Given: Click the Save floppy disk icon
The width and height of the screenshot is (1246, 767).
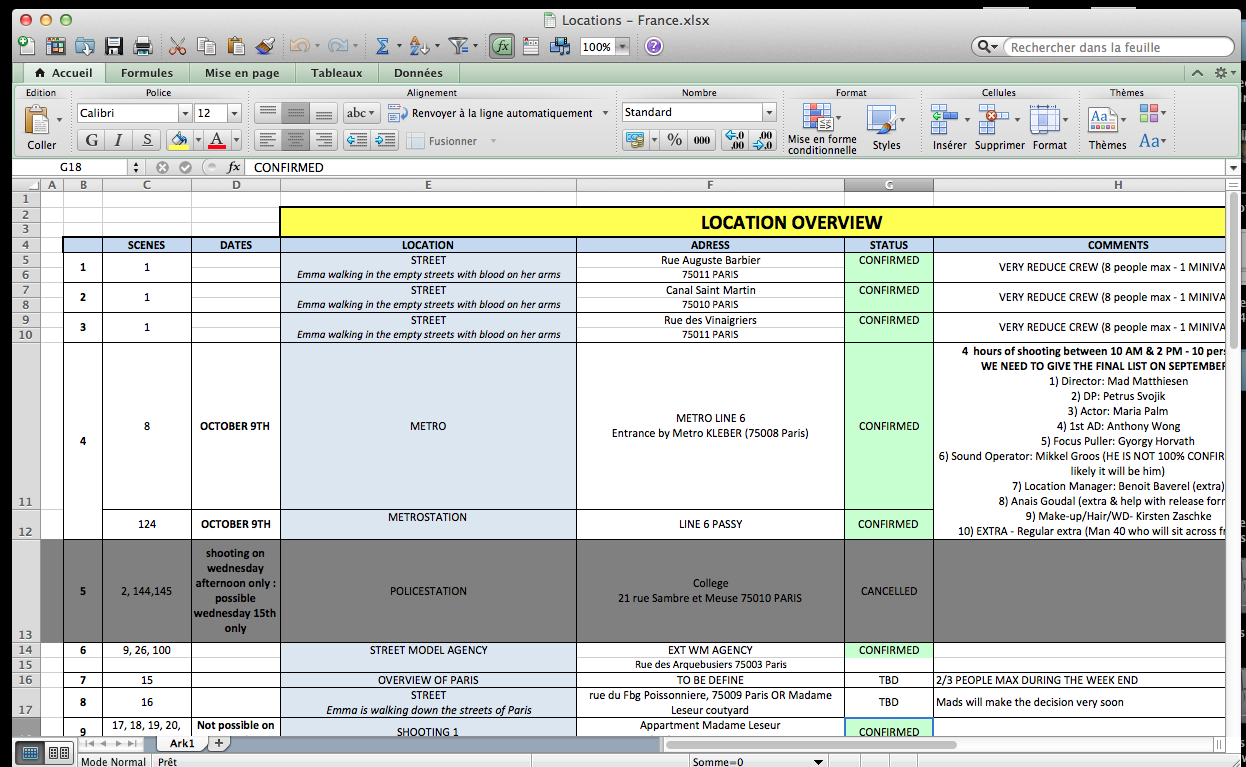Looking at the screenshot, I should point(114,46).
